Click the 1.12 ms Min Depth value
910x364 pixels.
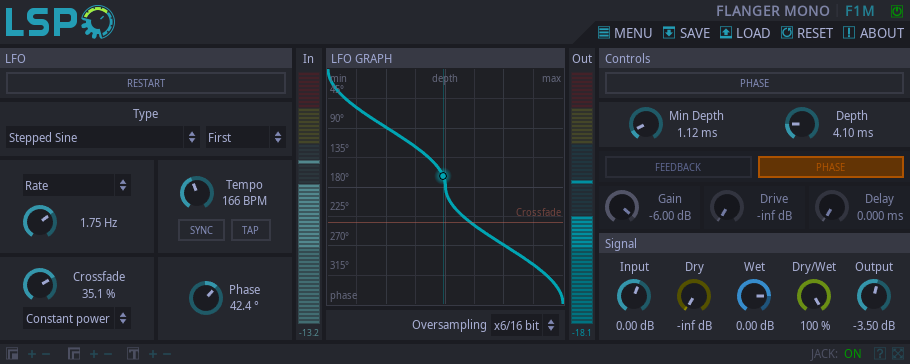(697, 133)
